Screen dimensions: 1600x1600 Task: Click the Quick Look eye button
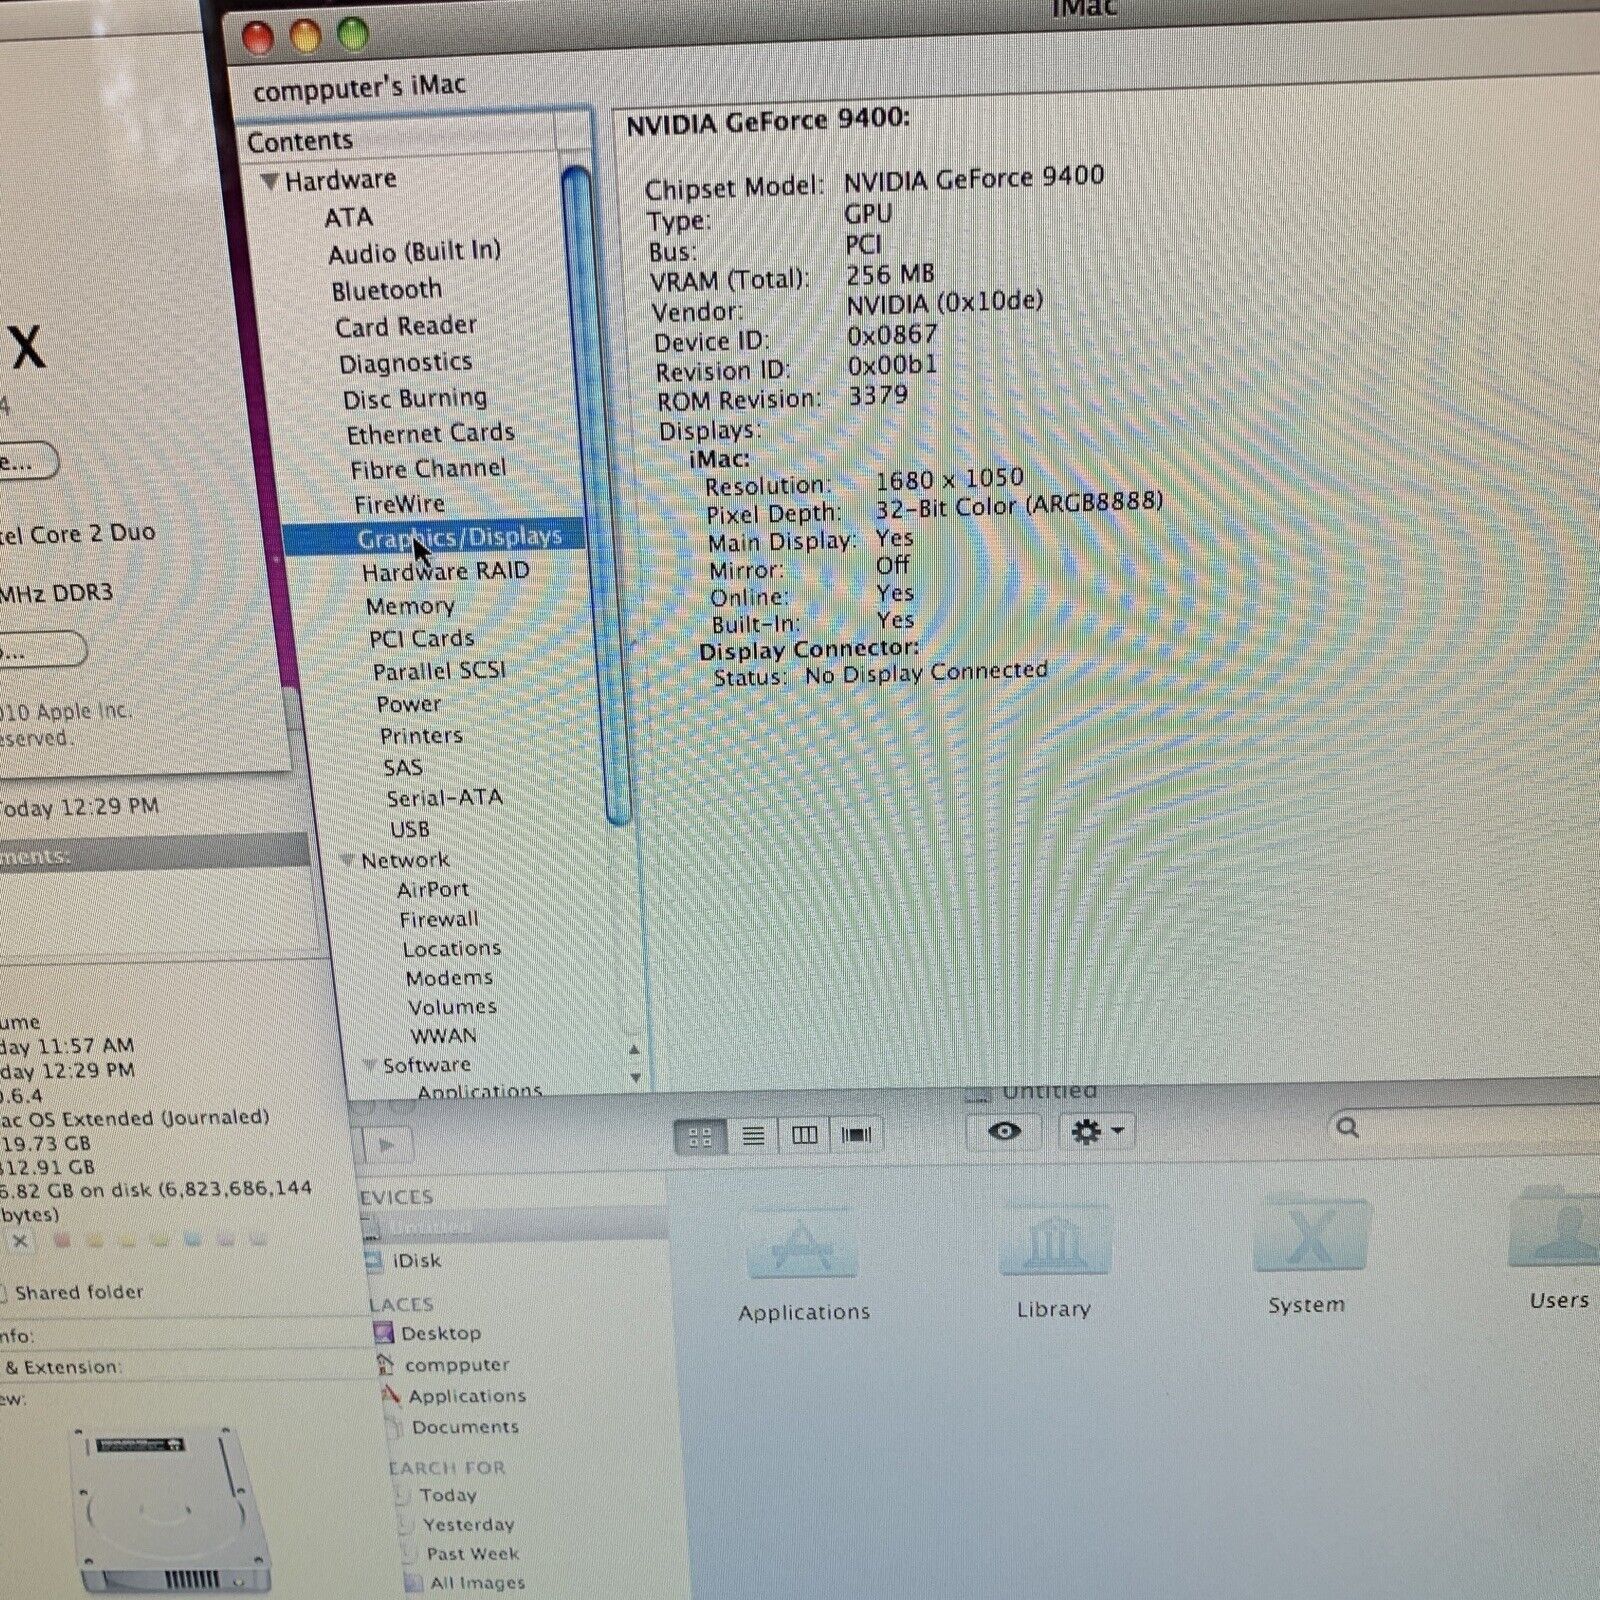[1004, 1131]
